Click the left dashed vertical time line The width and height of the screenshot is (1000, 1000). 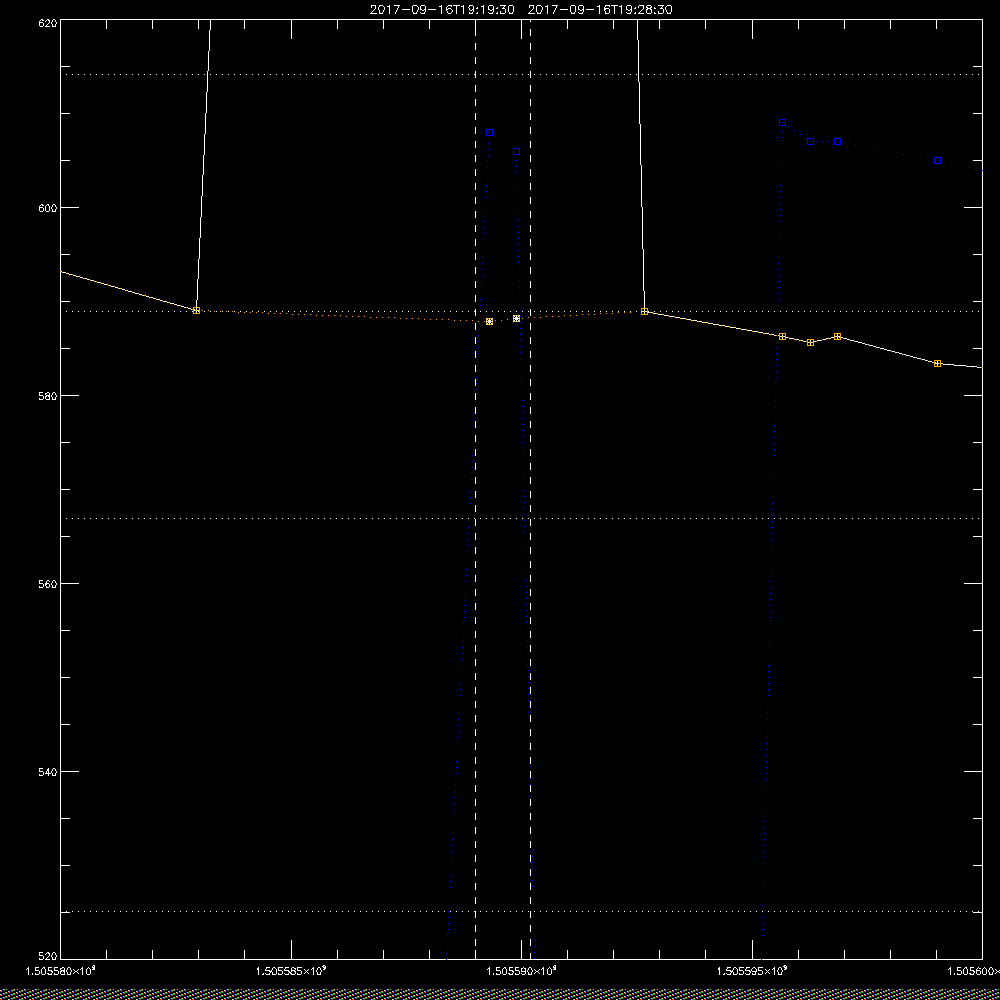pyautogui.click(x=475, y=488)
